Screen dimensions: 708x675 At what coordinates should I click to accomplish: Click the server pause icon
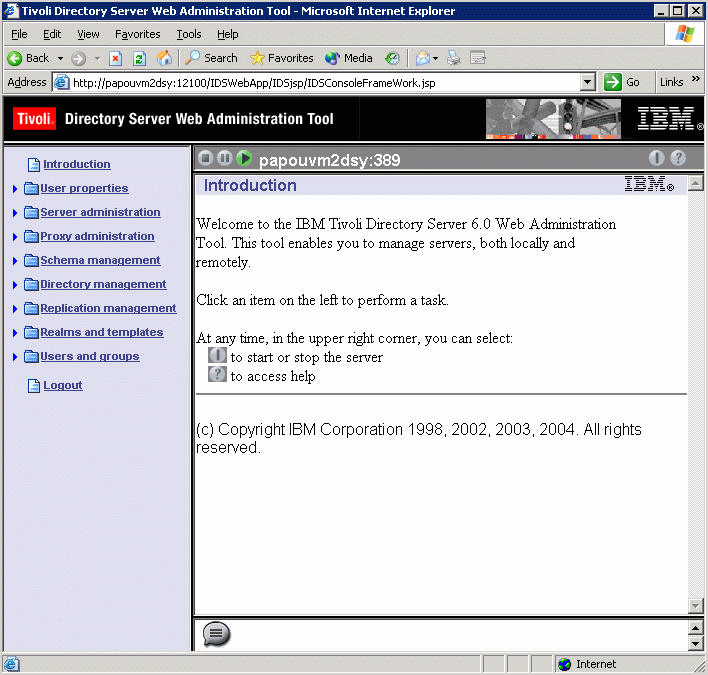pyautogui.click(x=224, y=158)
